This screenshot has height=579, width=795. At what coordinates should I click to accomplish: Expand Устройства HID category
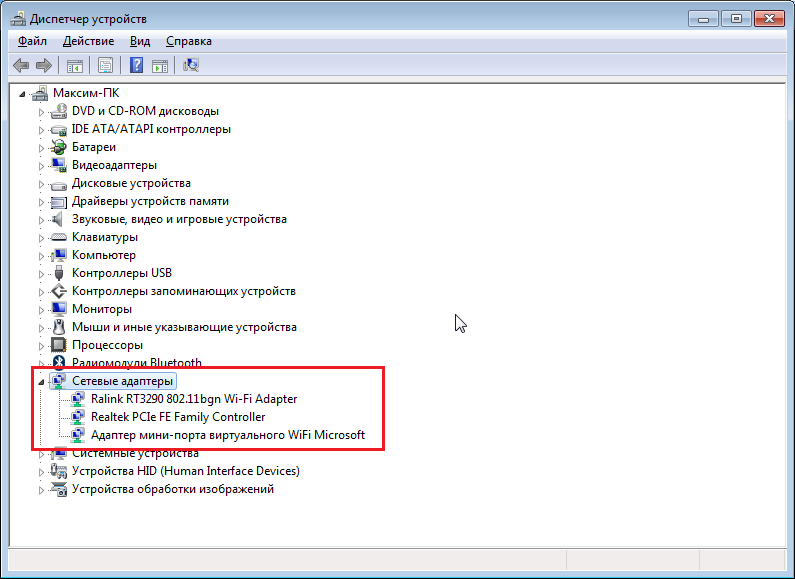pos(41,472)
